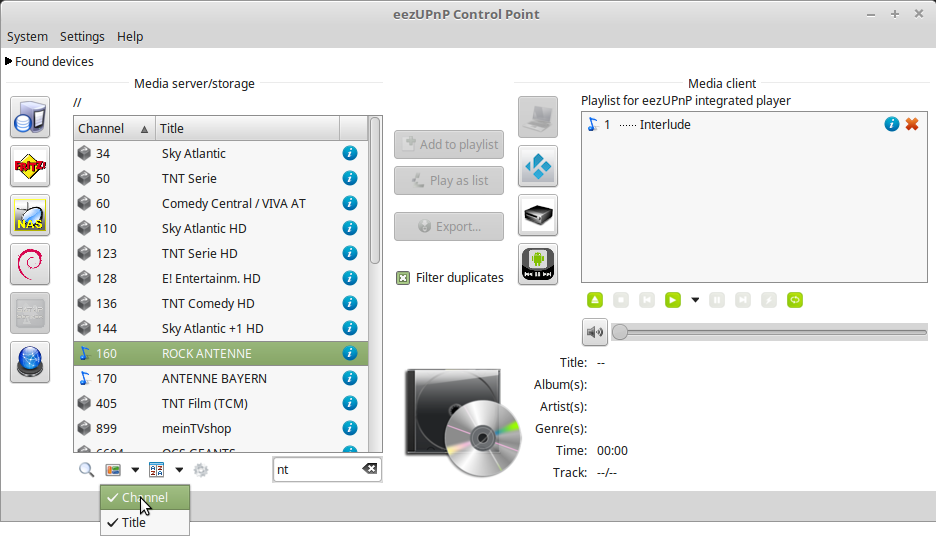Mute the volume speaker button

coord(595,332)
